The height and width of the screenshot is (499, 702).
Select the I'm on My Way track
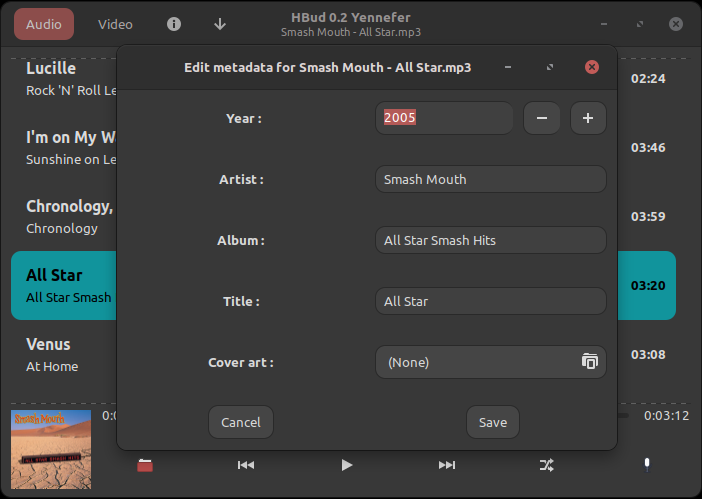(x=64, y=148)
